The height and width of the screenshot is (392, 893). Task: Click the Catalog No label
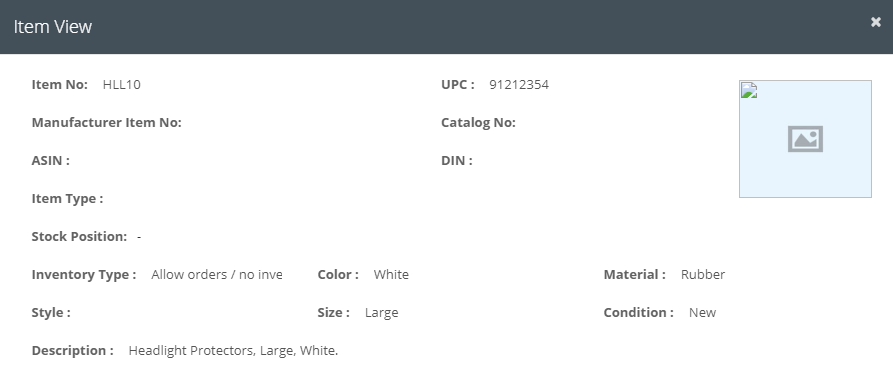pos(478,122)
